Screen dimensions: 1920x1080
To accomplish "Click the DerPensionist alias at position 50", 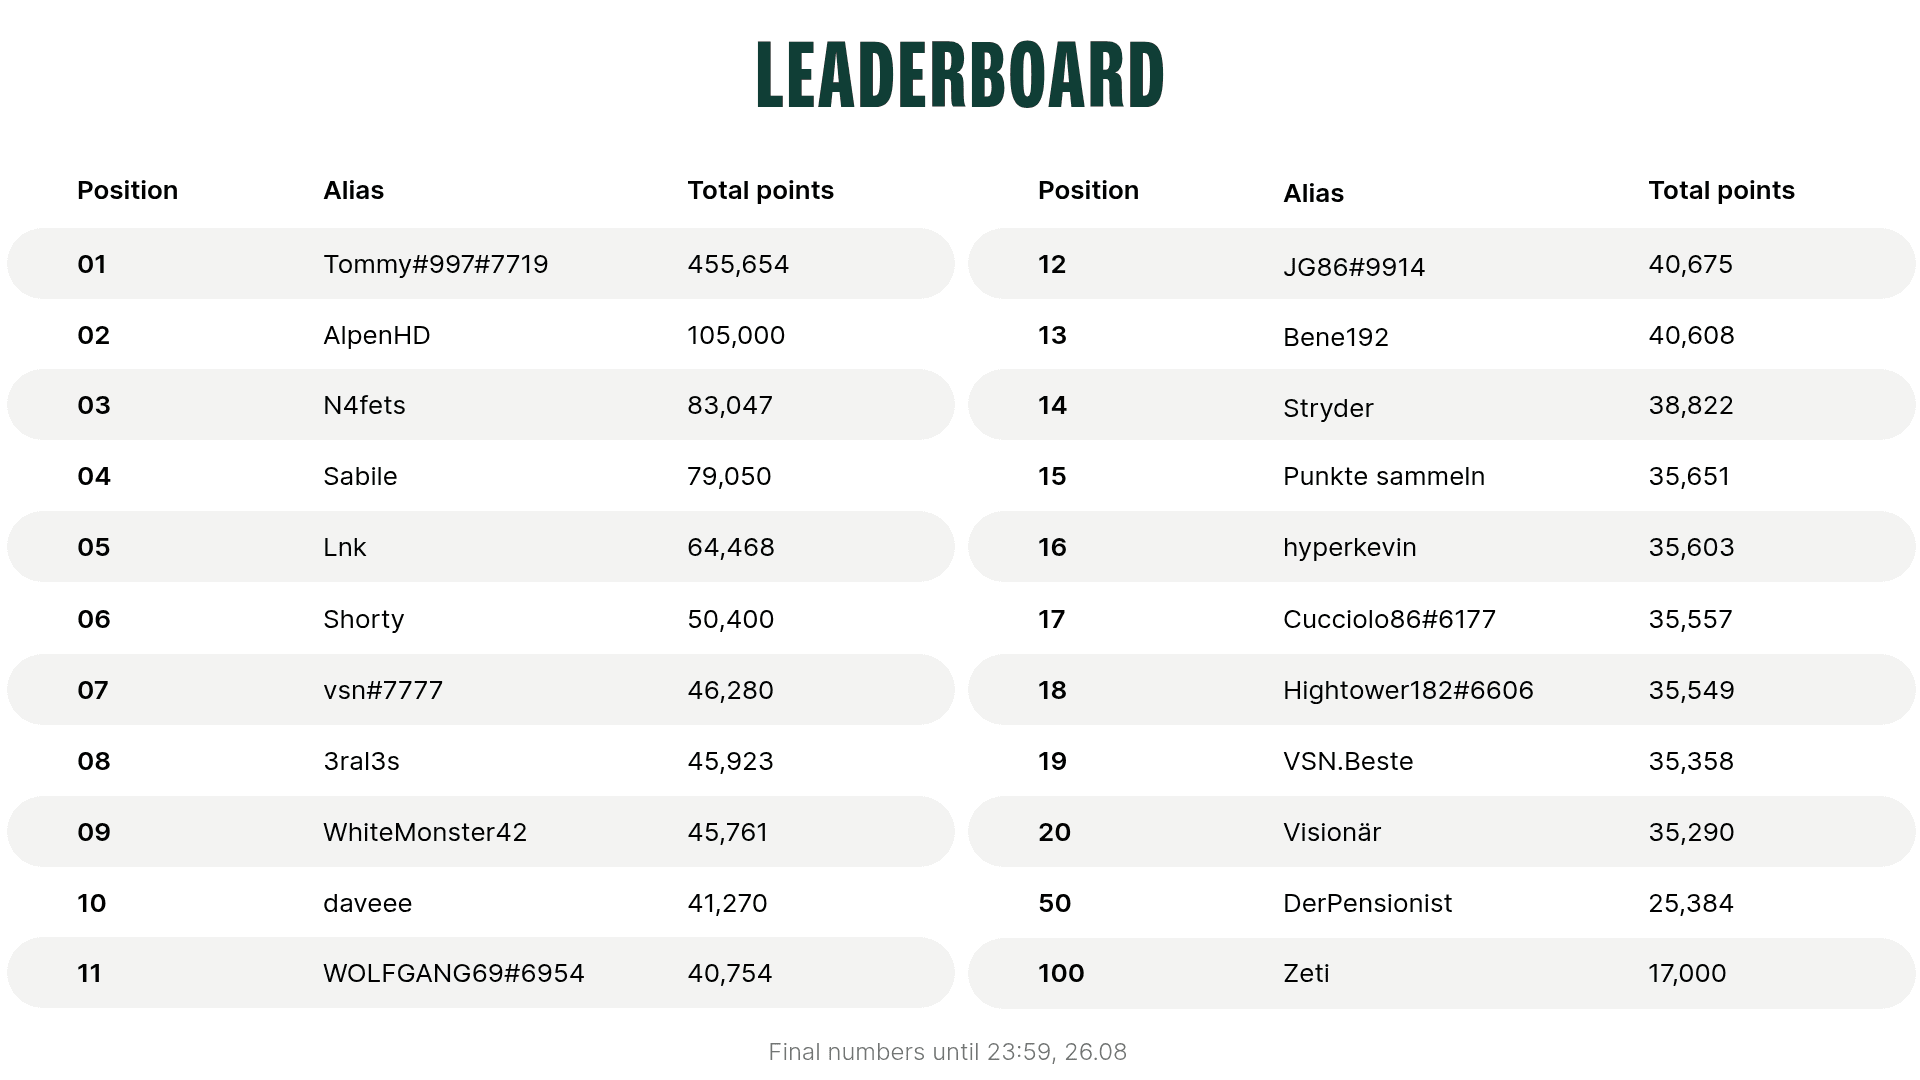I will 1367,903.
